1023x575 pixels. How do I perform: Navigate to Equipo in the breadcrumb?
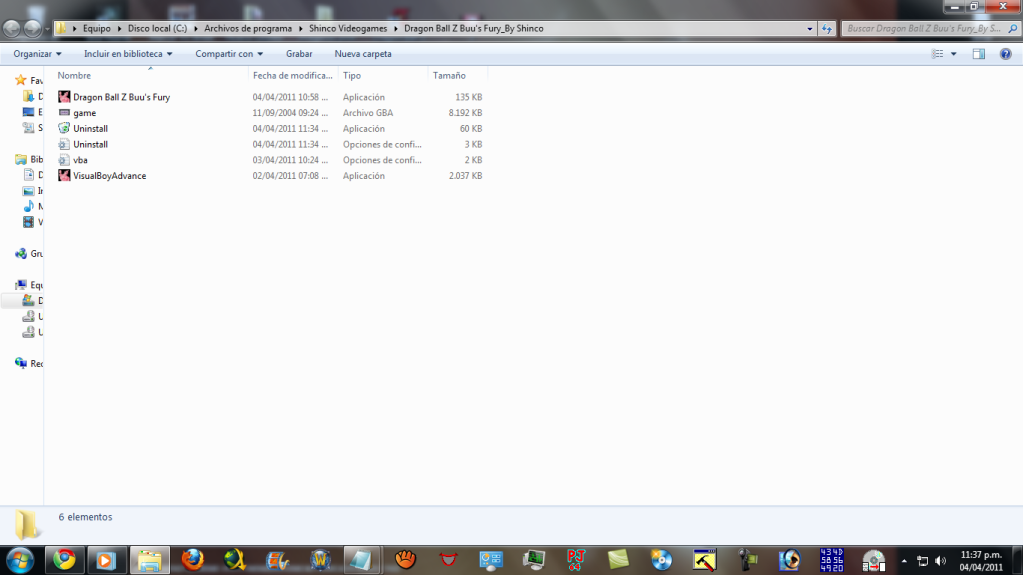point(97,29)
